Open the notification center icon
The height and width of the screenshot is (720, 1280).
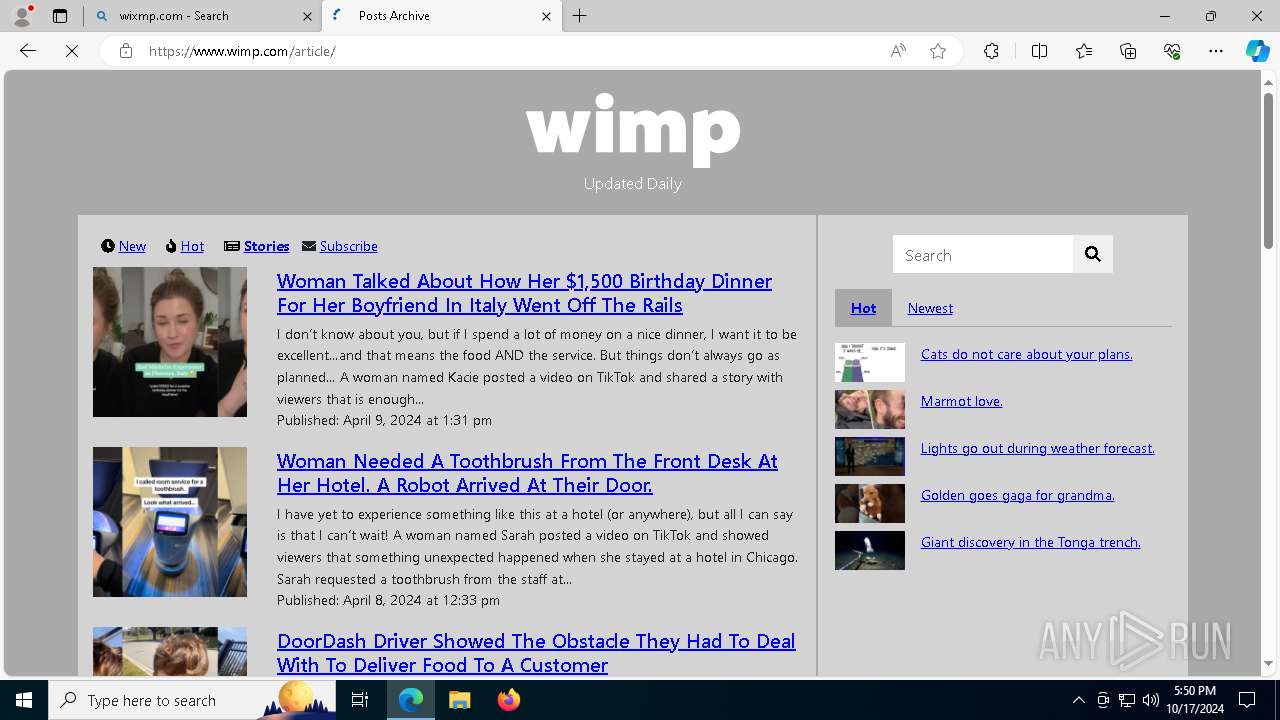tap(1247, 700)
